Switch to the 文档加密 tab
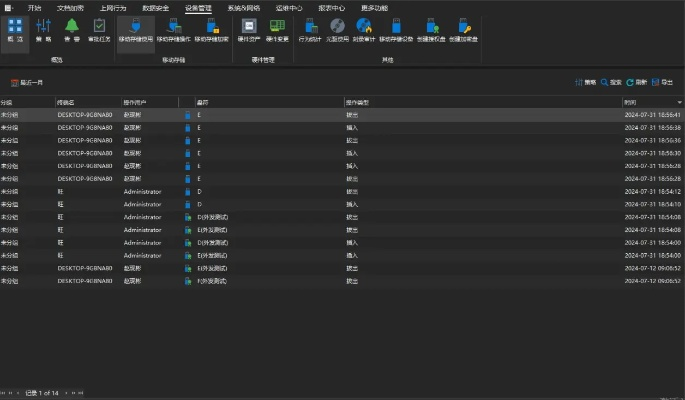Image resolution: width=685 pixels, height=400 pixels. point(71,7)
